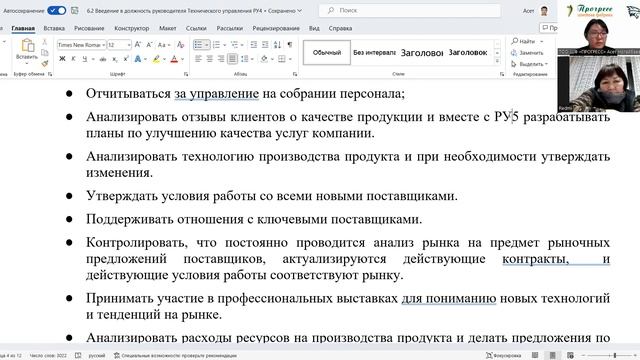The image size is (640, 360).
Task: Apply strikethrough formatting
Action: tap(103, 59)
